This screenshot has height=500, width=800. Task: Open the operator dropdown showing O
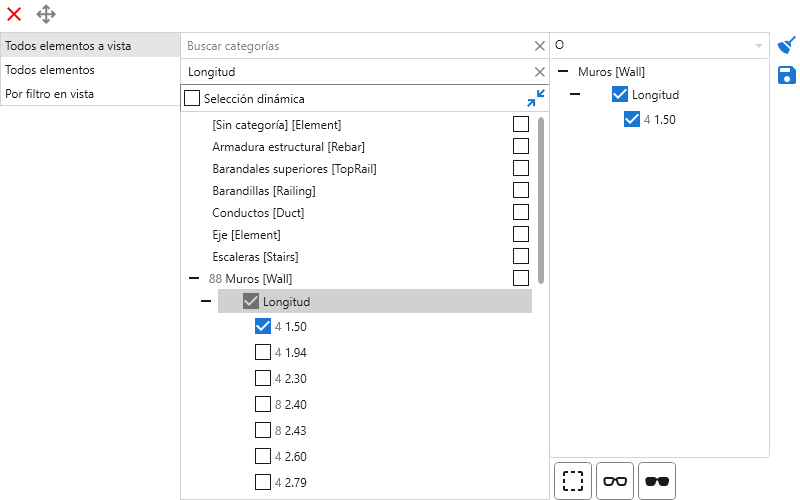pyautogui.click(x=759, y=46)
